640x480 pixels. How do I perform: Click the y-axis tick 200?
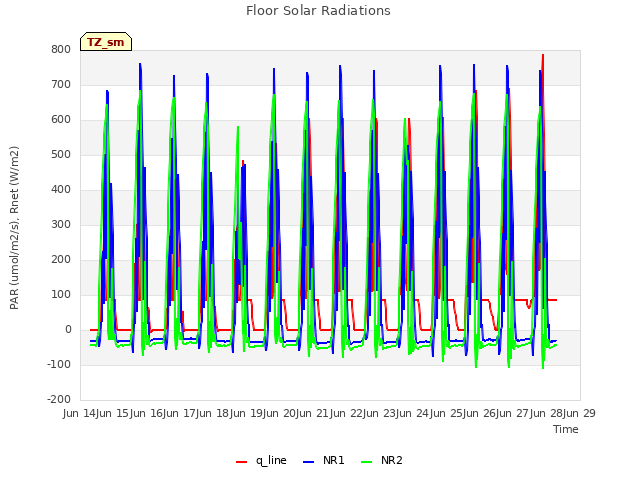[x=61, y=260]
